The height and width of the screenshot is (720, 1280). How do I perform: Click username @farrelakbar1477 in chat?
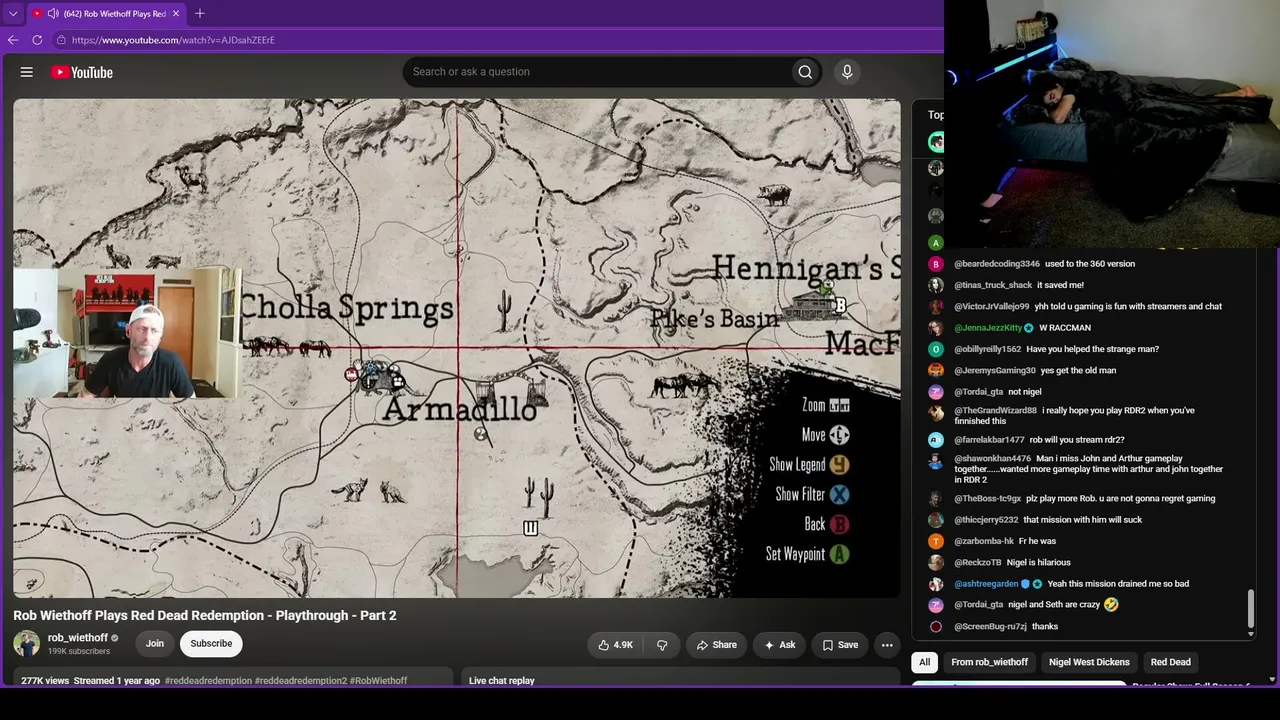(x=989, y=440)
